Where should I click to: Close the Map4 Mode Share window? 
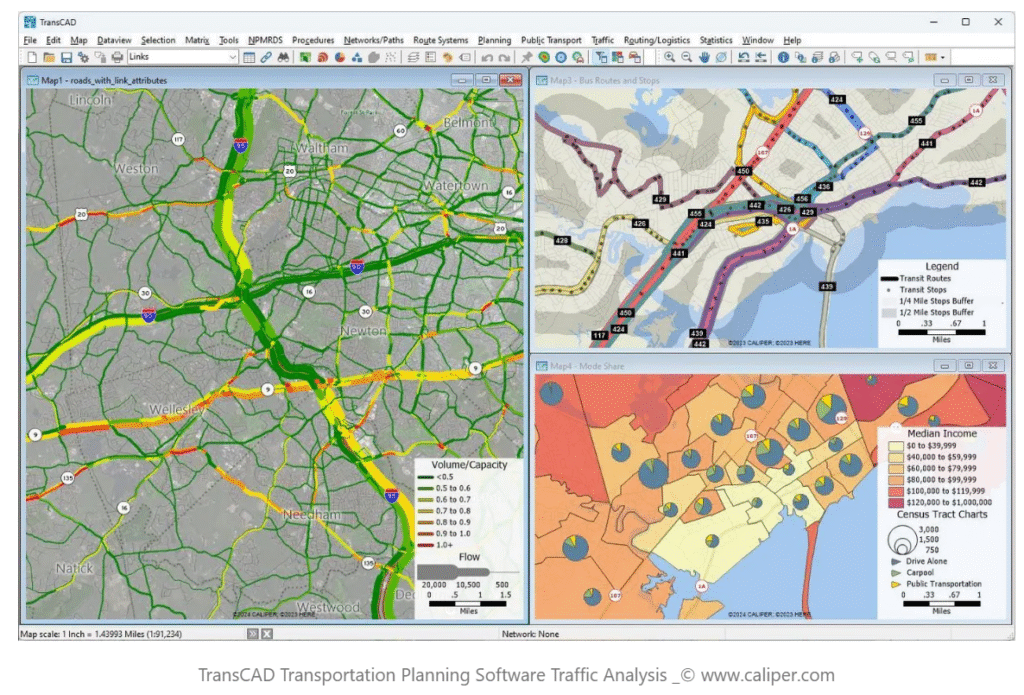993,366
